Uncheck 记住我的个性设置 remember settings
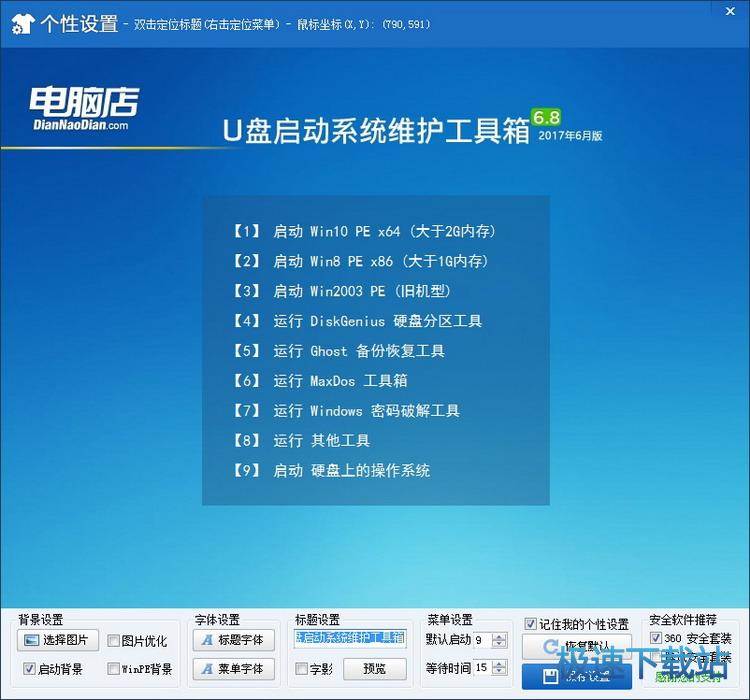Screen dimensions: 750x700 [531, 625]
